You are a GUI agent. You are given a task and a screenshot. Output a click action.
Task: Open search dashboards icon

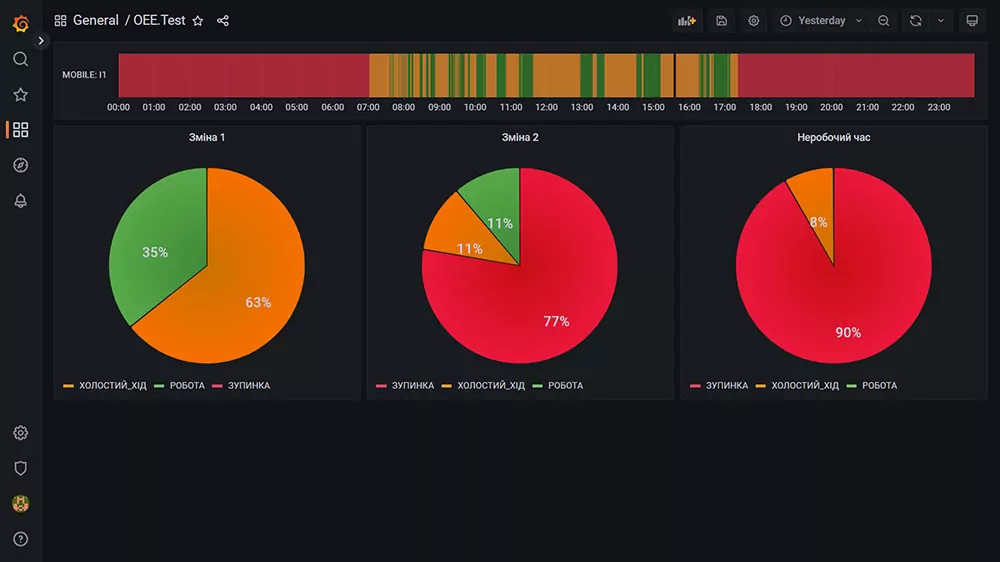point(20,59)
